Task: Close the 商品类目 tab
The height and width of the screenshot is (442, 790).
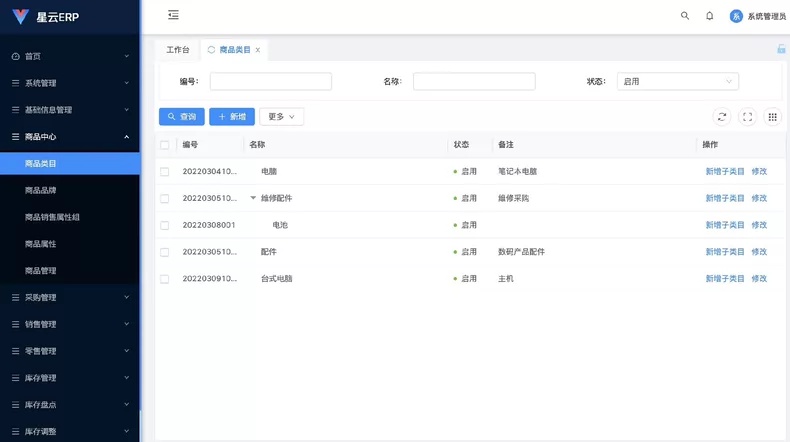Action: tap(257, 50)
